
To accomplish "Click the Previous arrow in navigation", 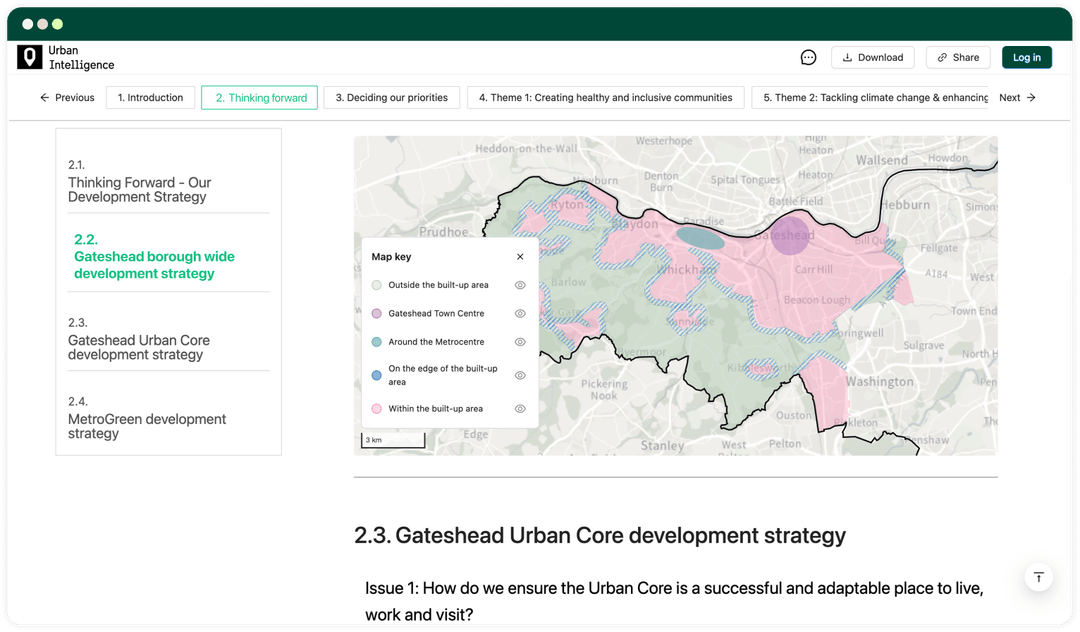I will 67,97.
